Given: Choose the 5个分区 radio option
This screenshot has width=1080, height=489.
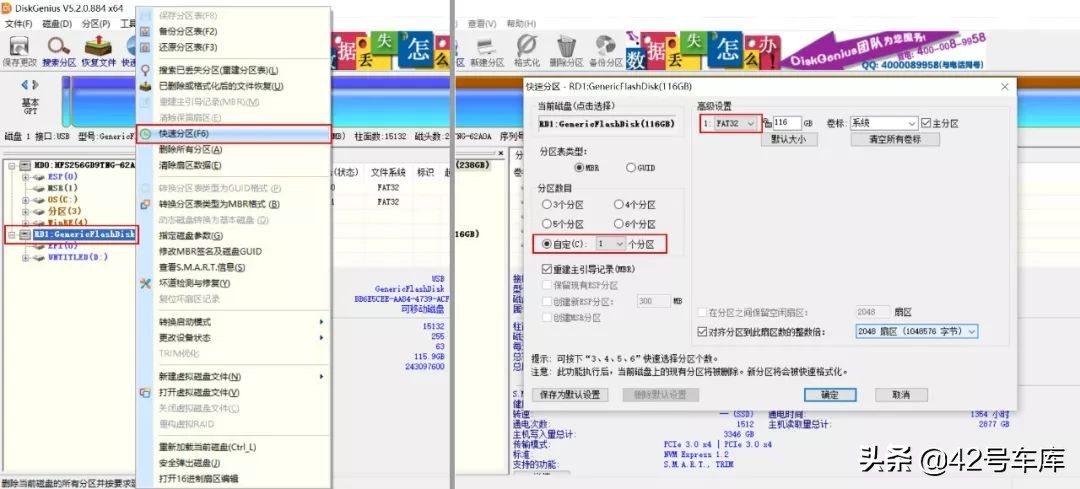Looking at the screenshot, I should (546, 224).
